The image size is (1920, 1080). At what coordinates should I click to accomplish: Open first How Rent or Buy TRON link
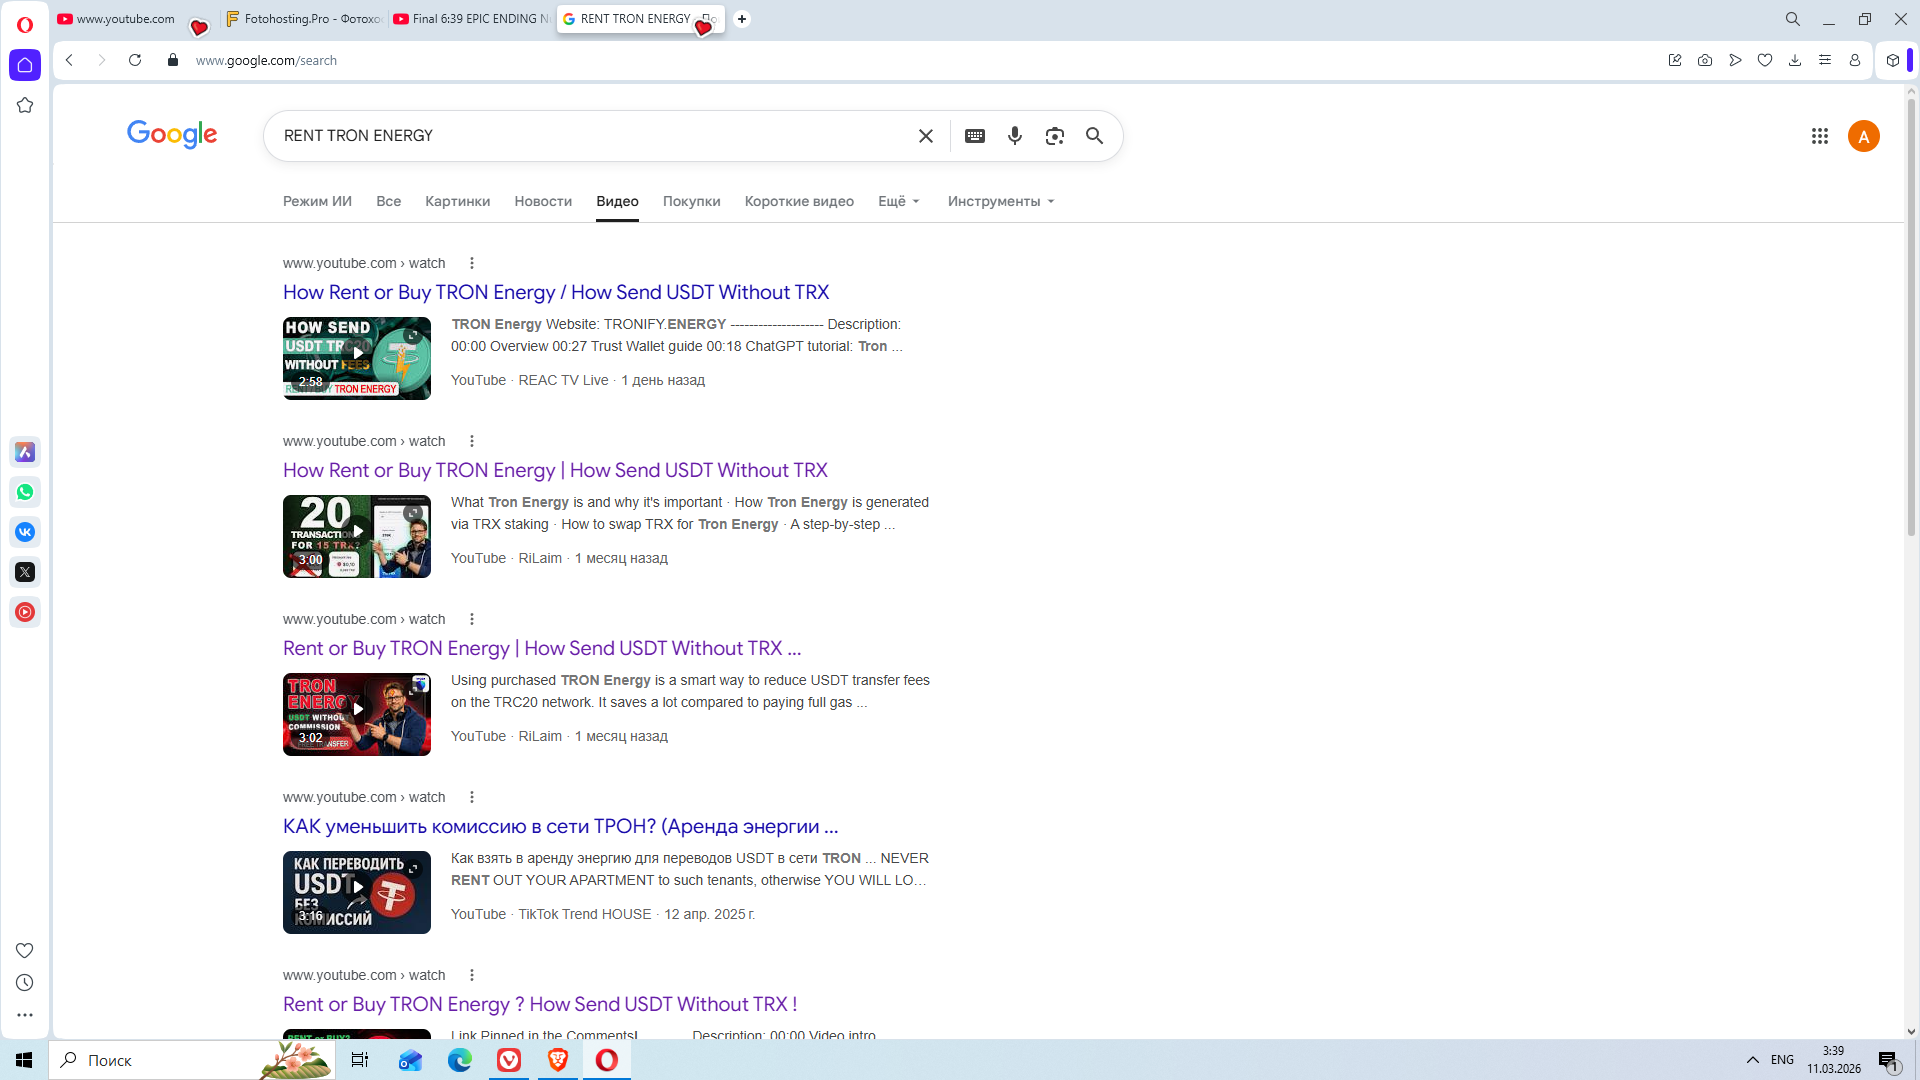click(x=555, y=292)
